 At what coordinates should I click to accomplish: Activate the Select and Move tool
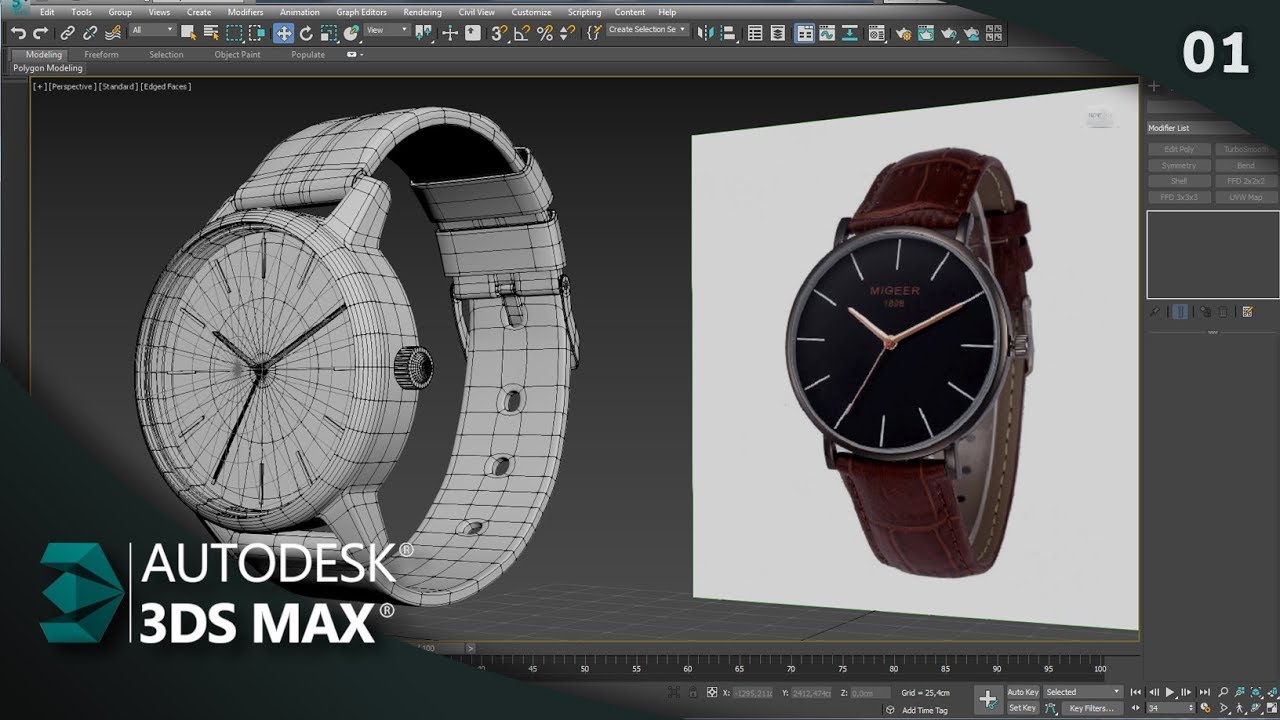click(284, 33)
